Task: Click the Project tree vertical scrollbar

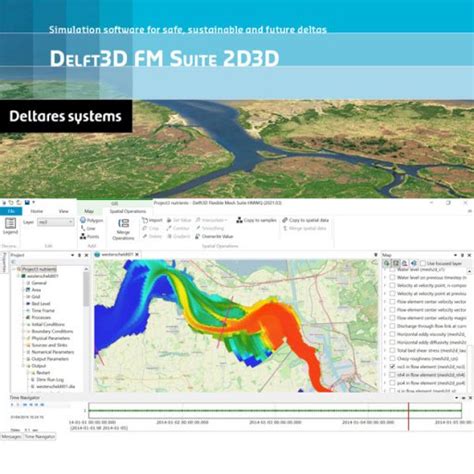Action: pyautogui.click(x=86, y=289)
